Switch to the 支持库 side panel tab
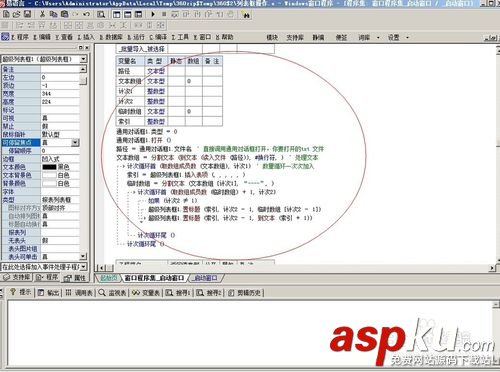This screenshot has height=372, width=500. [17, 277]
